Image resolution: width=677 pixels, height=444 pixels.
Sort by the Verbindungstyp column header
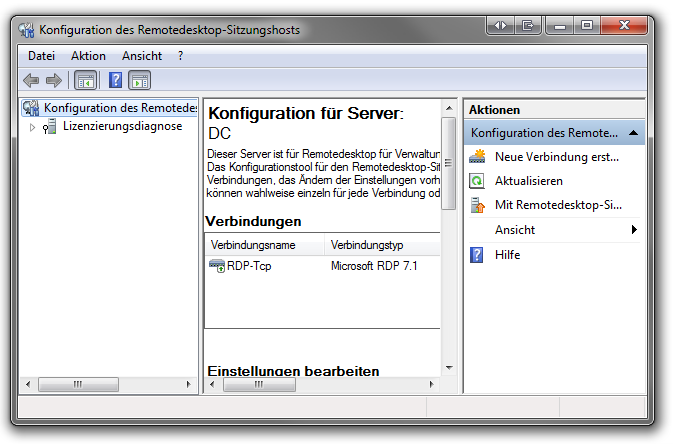pos(367,245)
